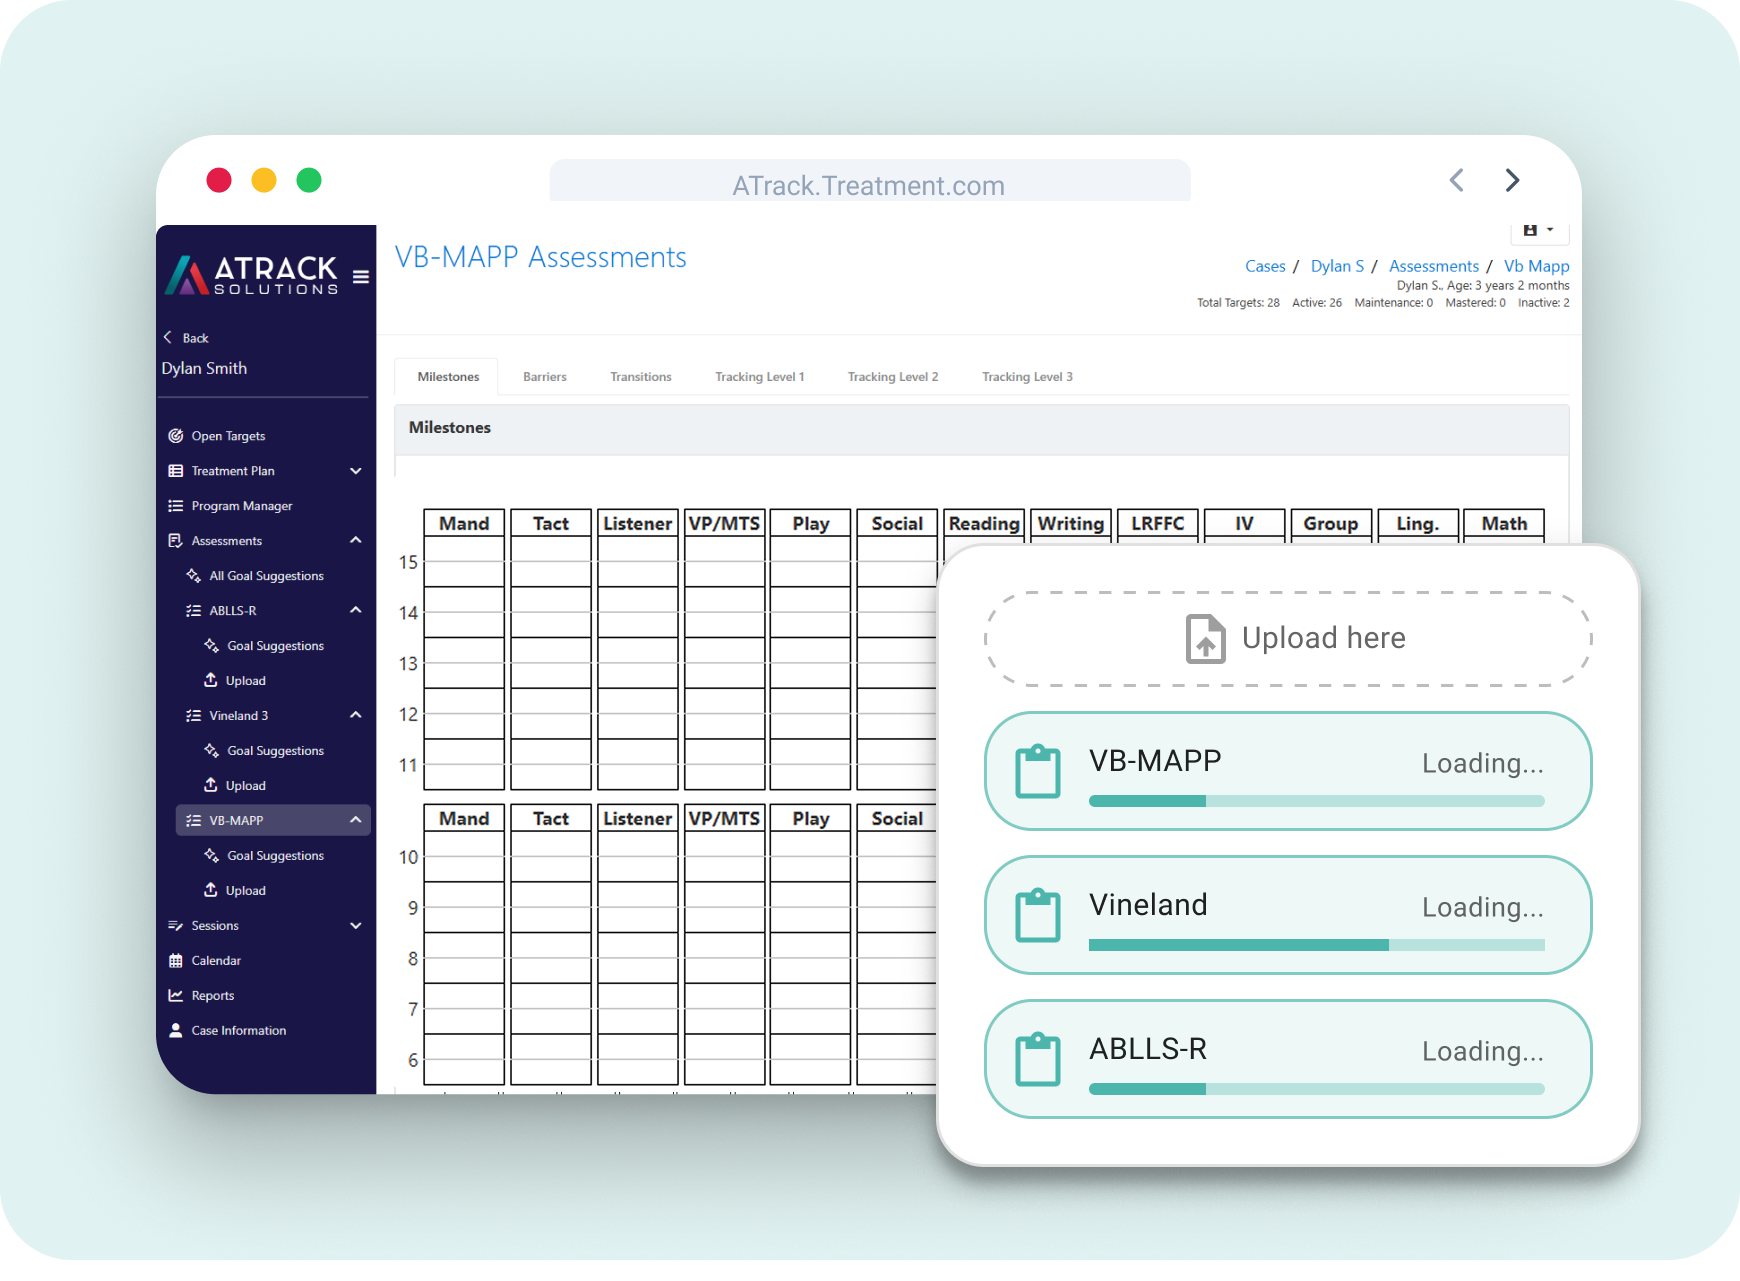The height and width of the screenshot is (1281, 1740).
Task: Click the Dylan Smith name in sidebar
Action: point(204,368)
